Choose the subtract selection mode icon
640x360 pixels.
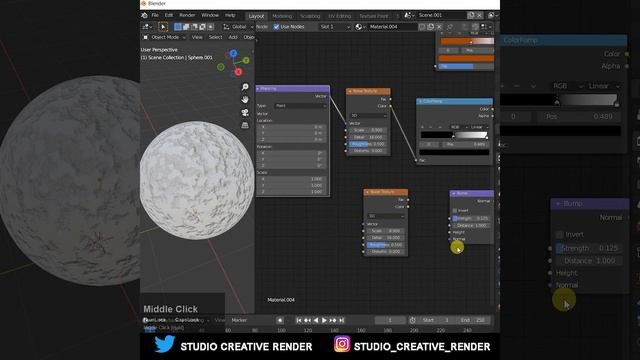tap(194, 27)
